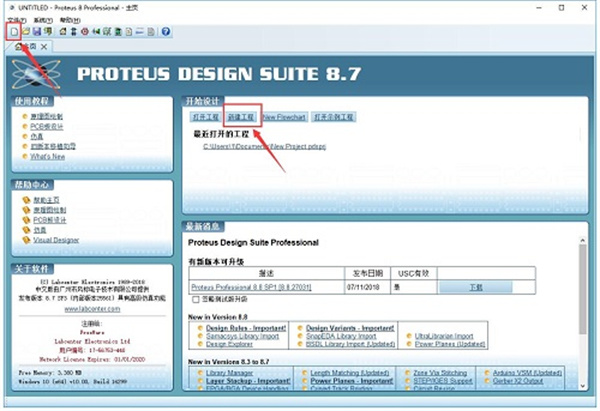The width and height of the screenshot is (600, 411).
Task: Click the New Flowchart button
Action: point(284,117)
